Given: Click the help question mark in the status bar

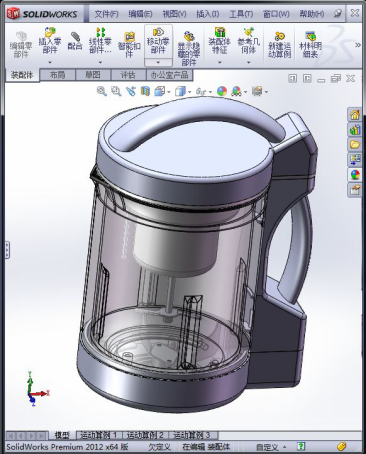Looking at the screenshot, I should pos(301,446).
